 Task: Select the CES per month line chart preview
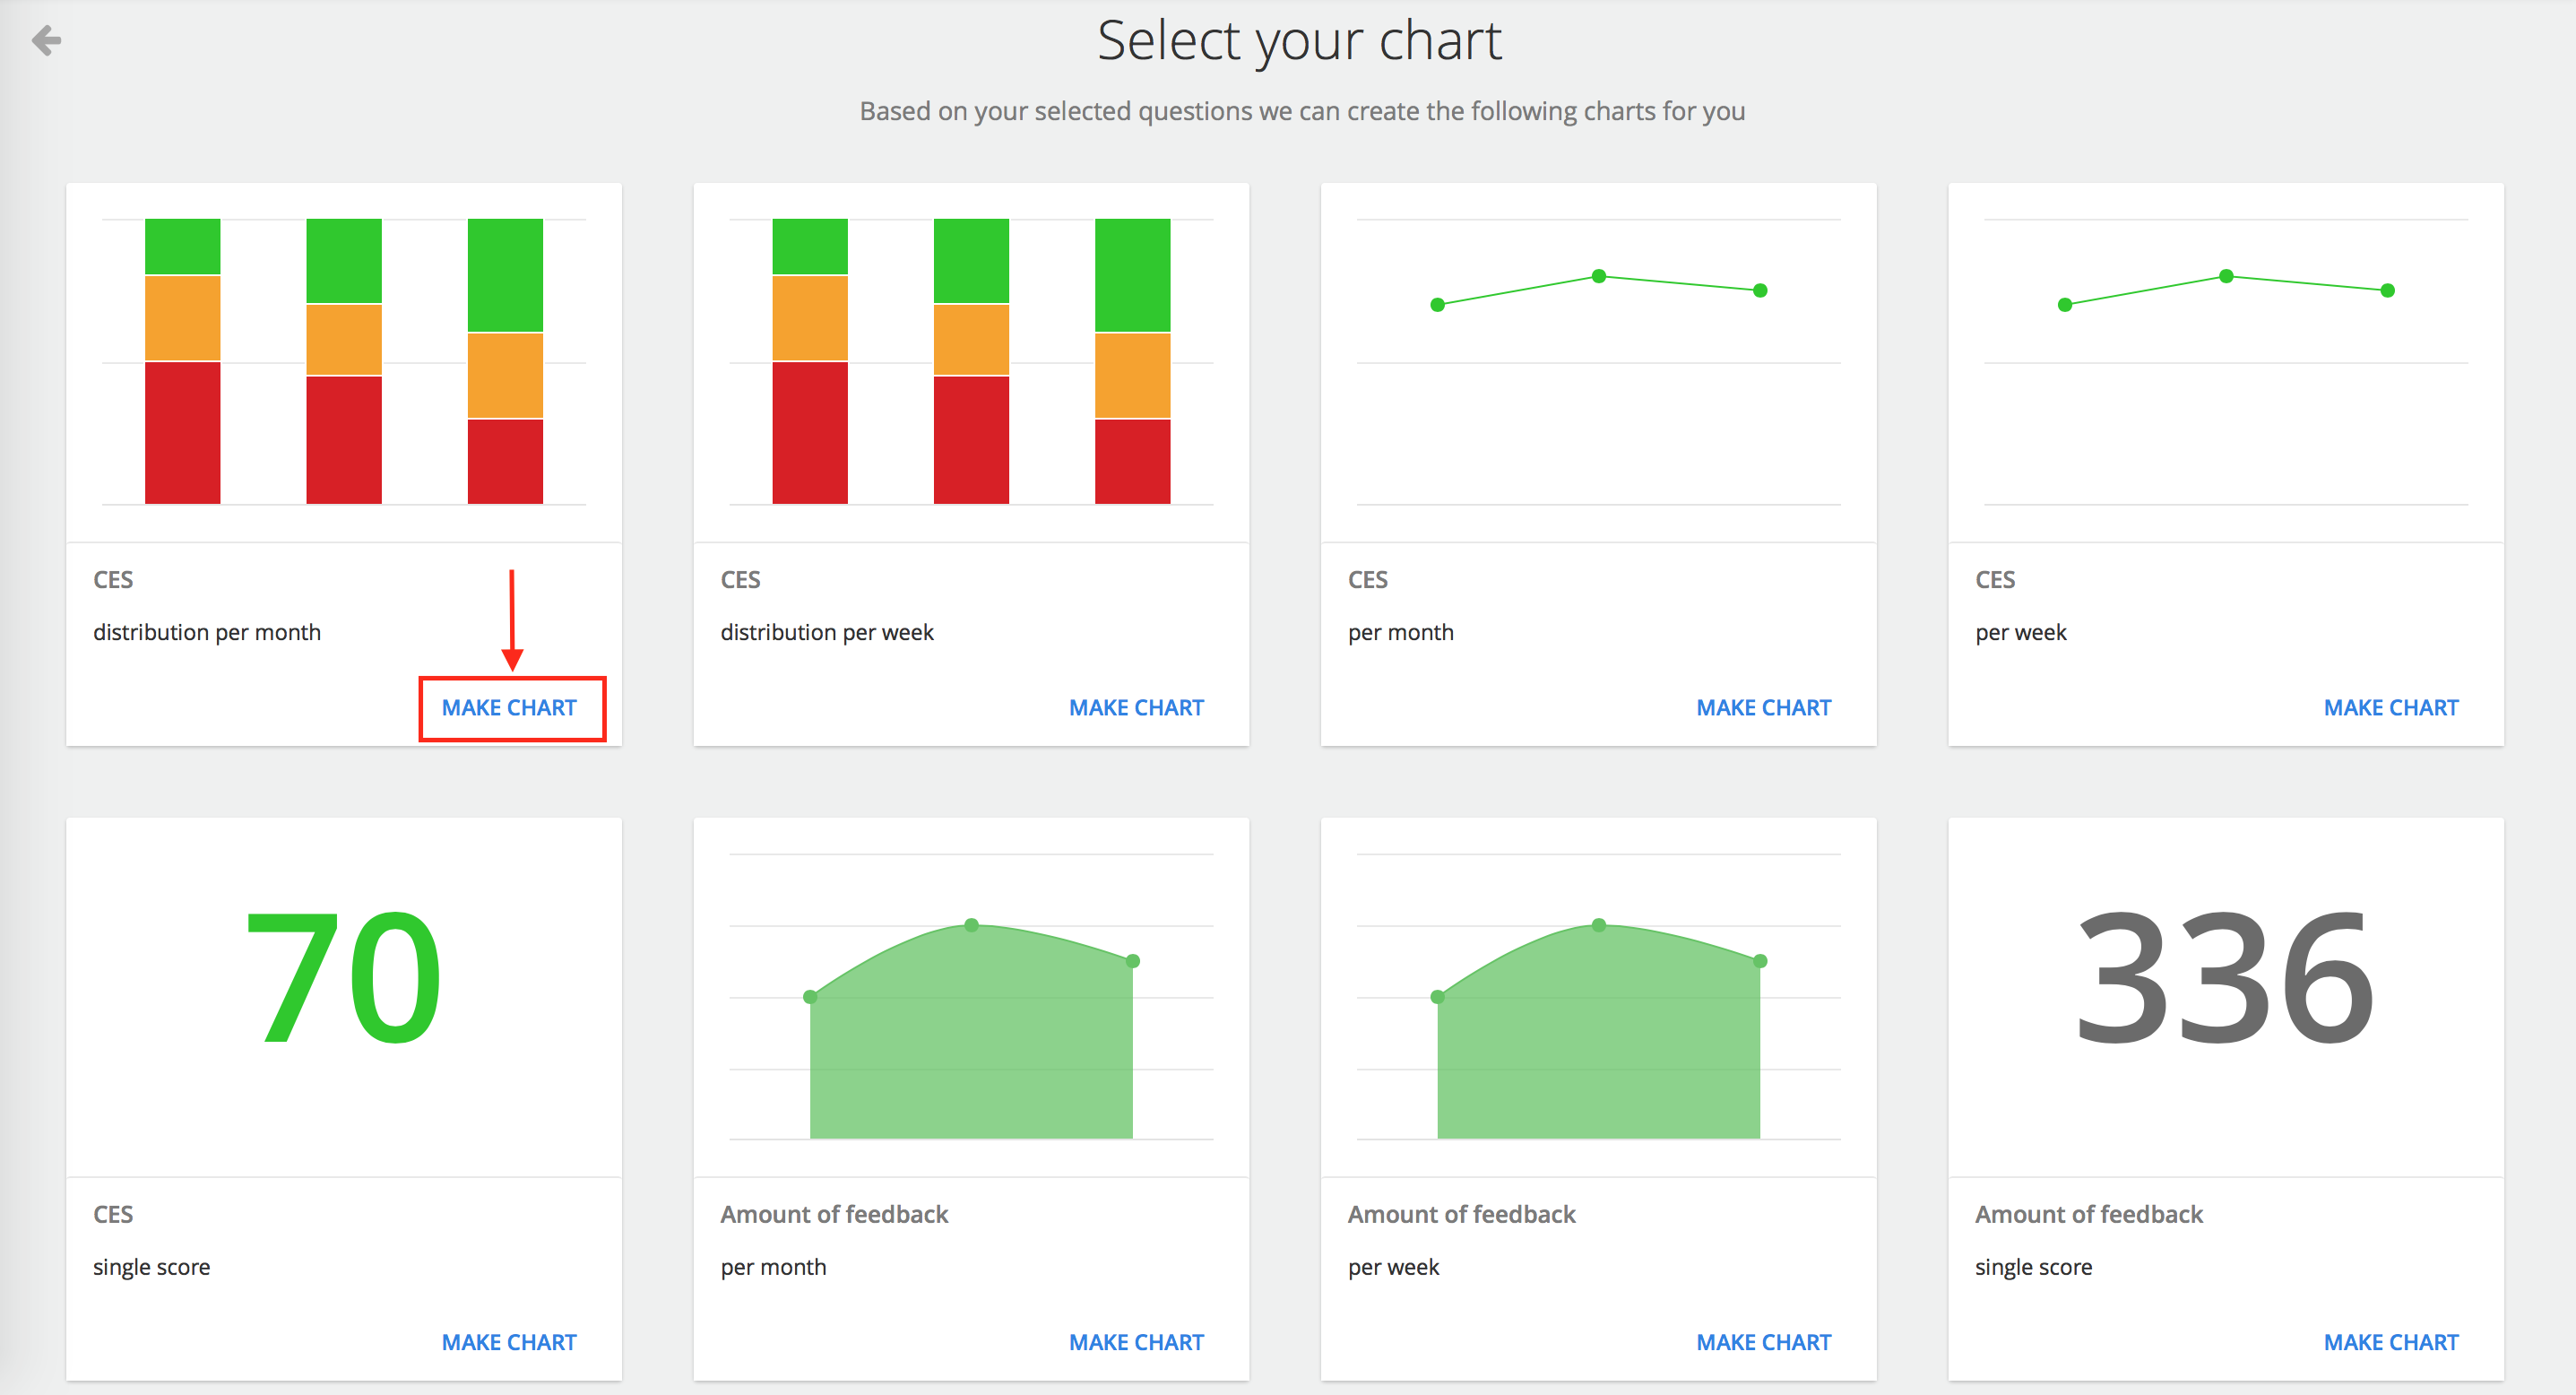tap(1598, 361)
